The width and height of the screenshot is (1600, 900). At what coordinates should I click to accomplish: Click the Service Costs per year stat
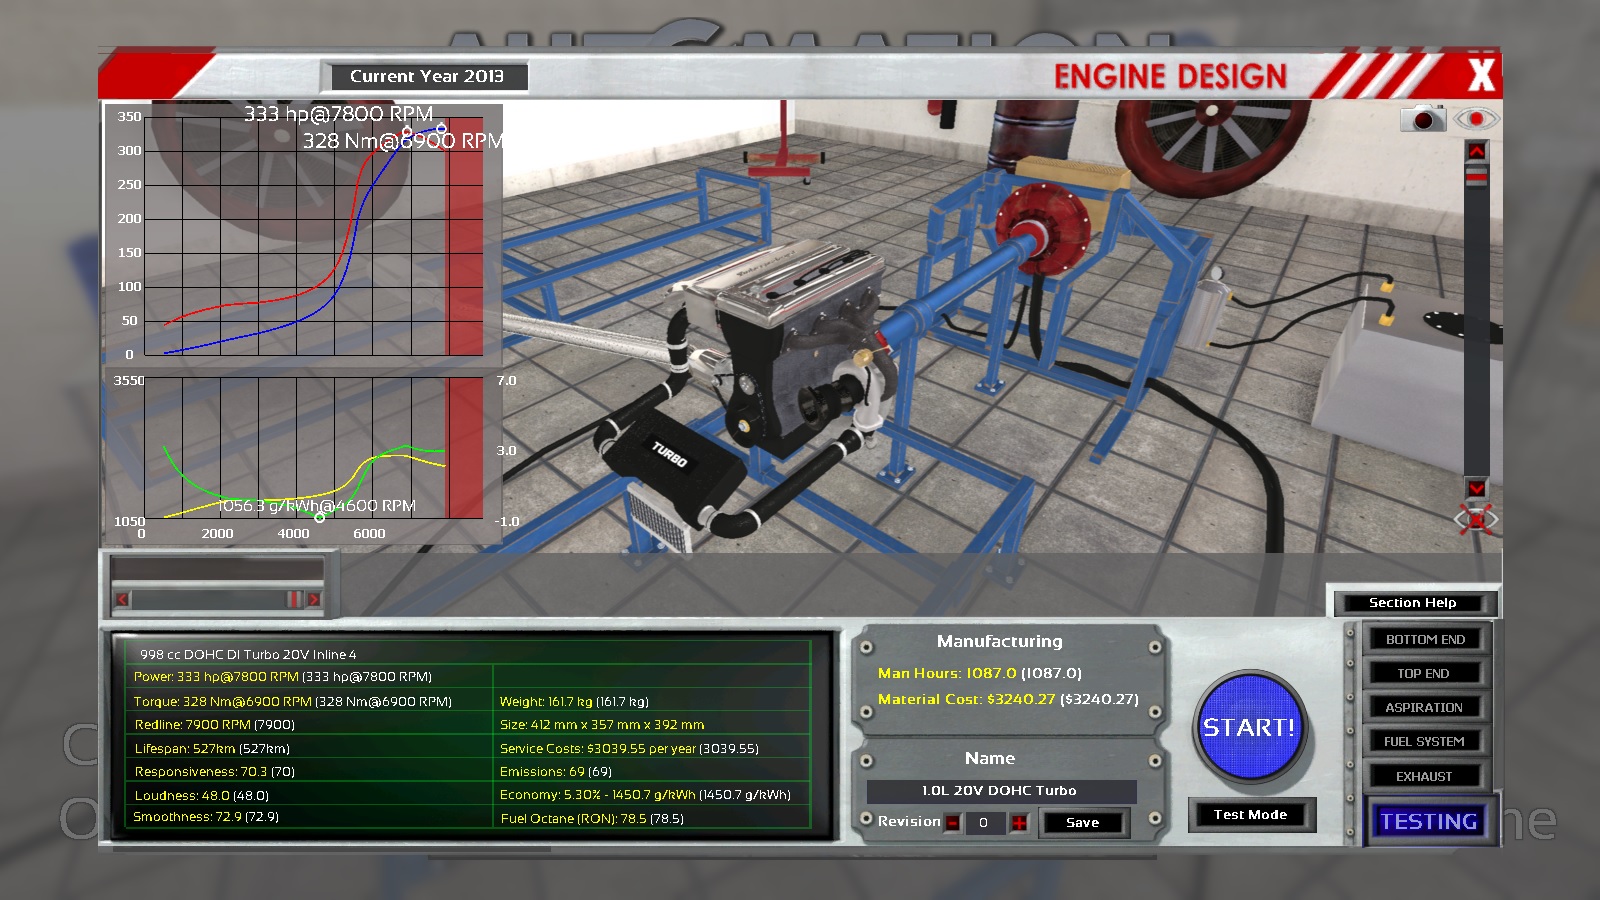(629, 749)
